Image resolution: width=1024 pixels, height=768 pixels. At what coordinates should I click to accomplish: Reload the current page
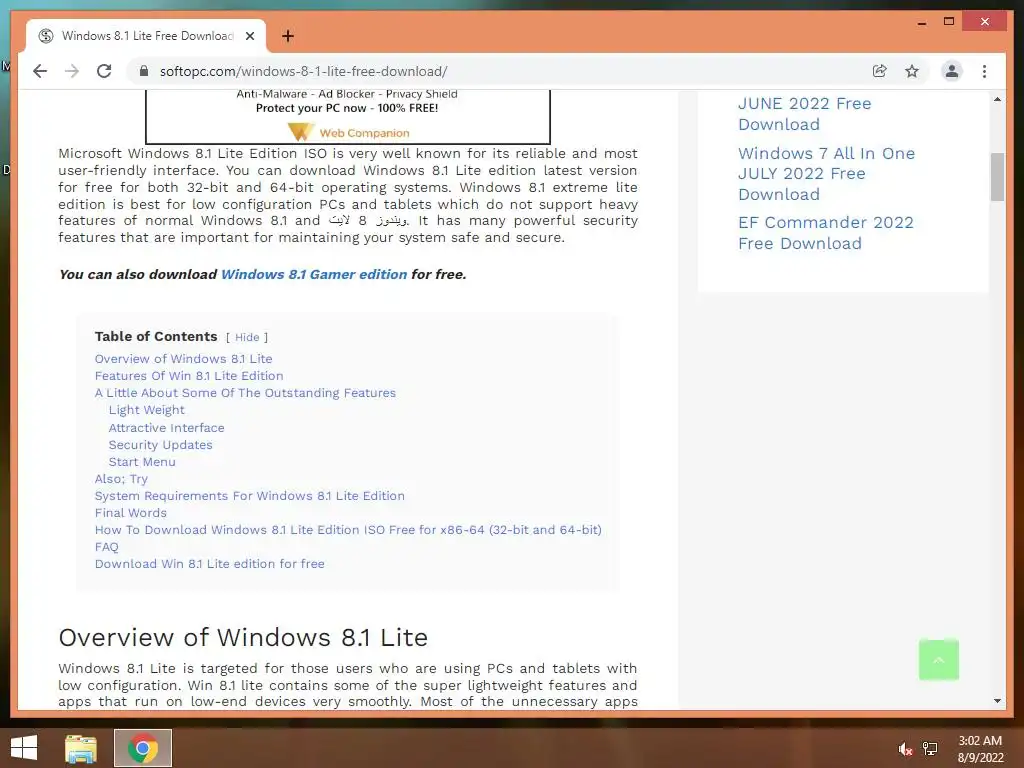point(104,71)
